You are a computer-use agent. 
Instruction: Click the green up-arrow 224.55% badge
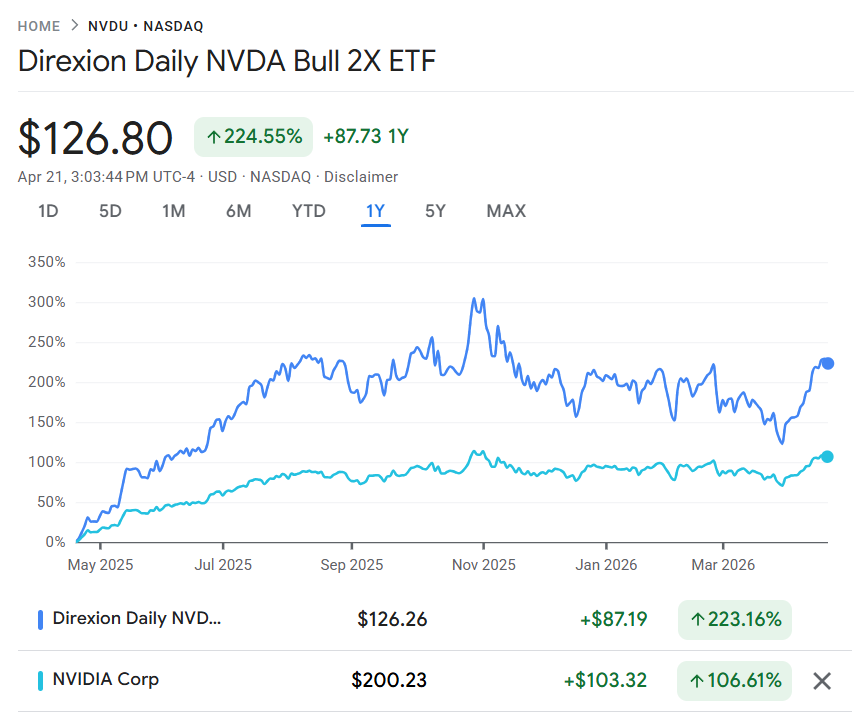tap(253, 137)
